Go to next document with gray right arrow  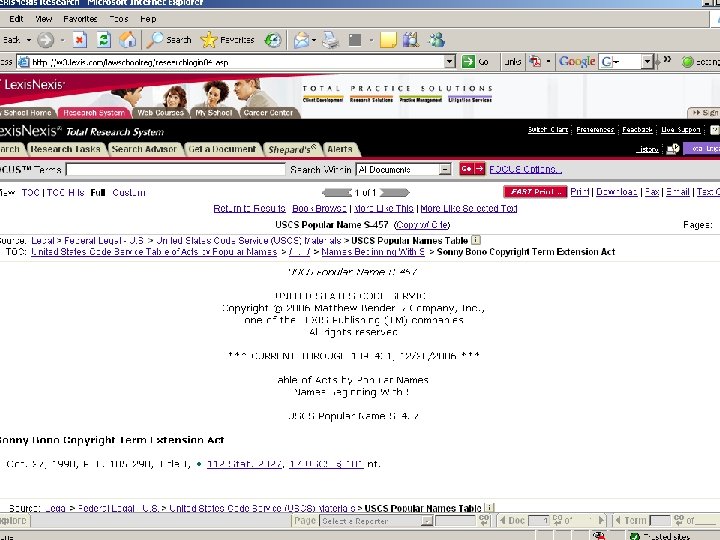394,192
